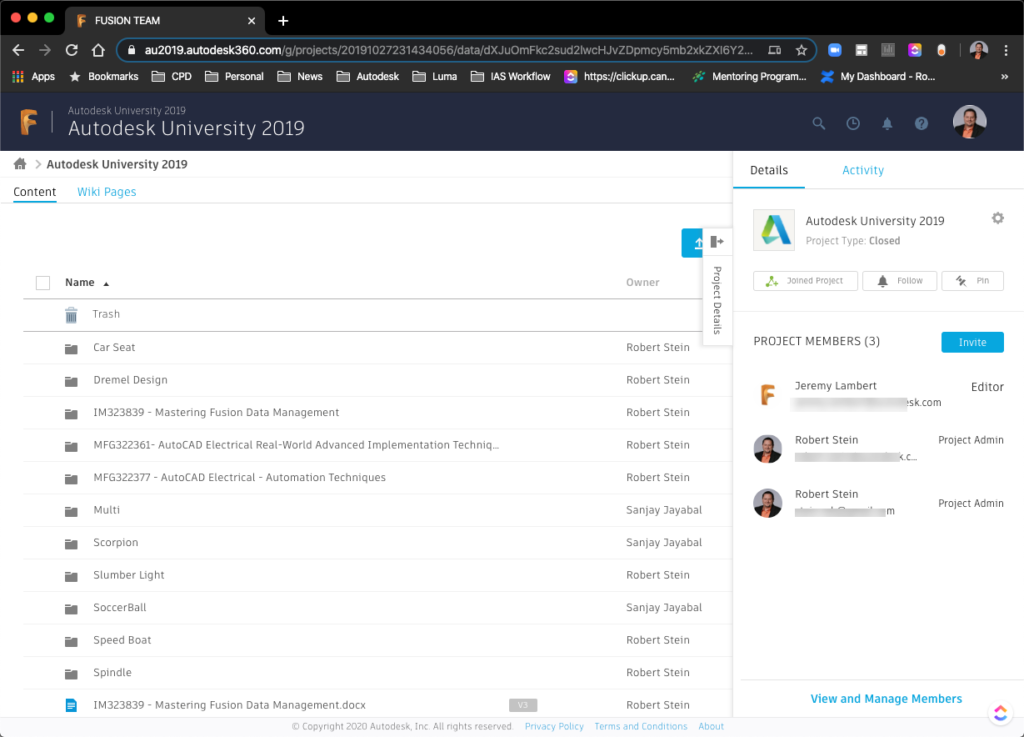The image size is (1024, 737).
Task: Toggle the select-all checkbox beside Name
Action: pos(43,283)
